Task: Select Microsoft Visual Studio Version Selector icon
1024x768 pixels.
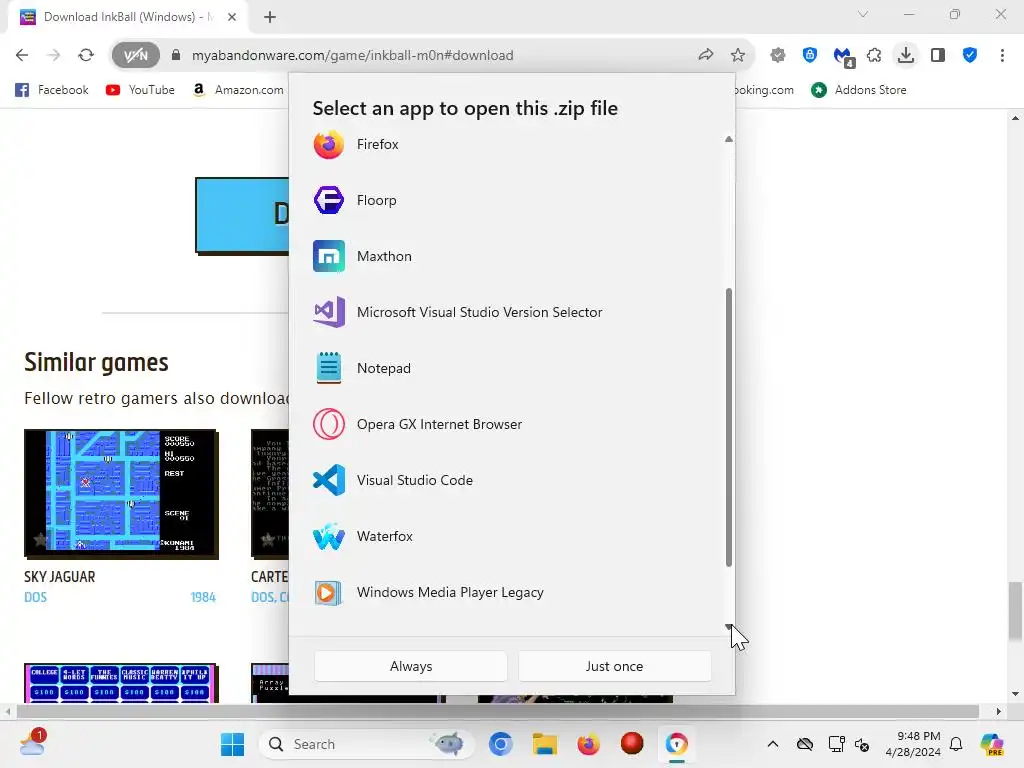Action: (328, 312)
